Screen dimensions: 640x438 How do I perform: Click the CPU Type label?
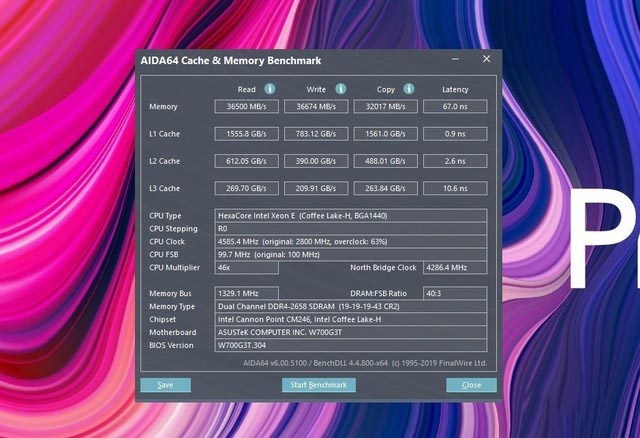pyautogui.click(x=165, y=216)
